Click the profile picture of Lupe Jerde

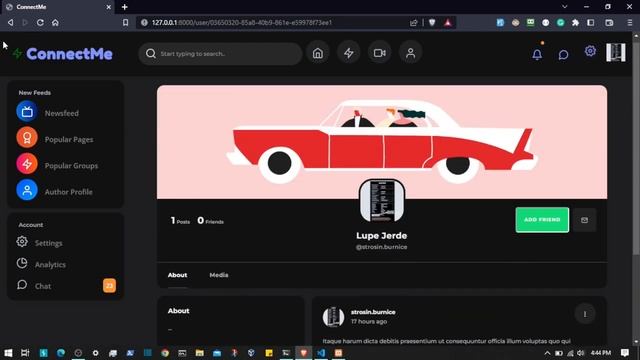[382, 200]
